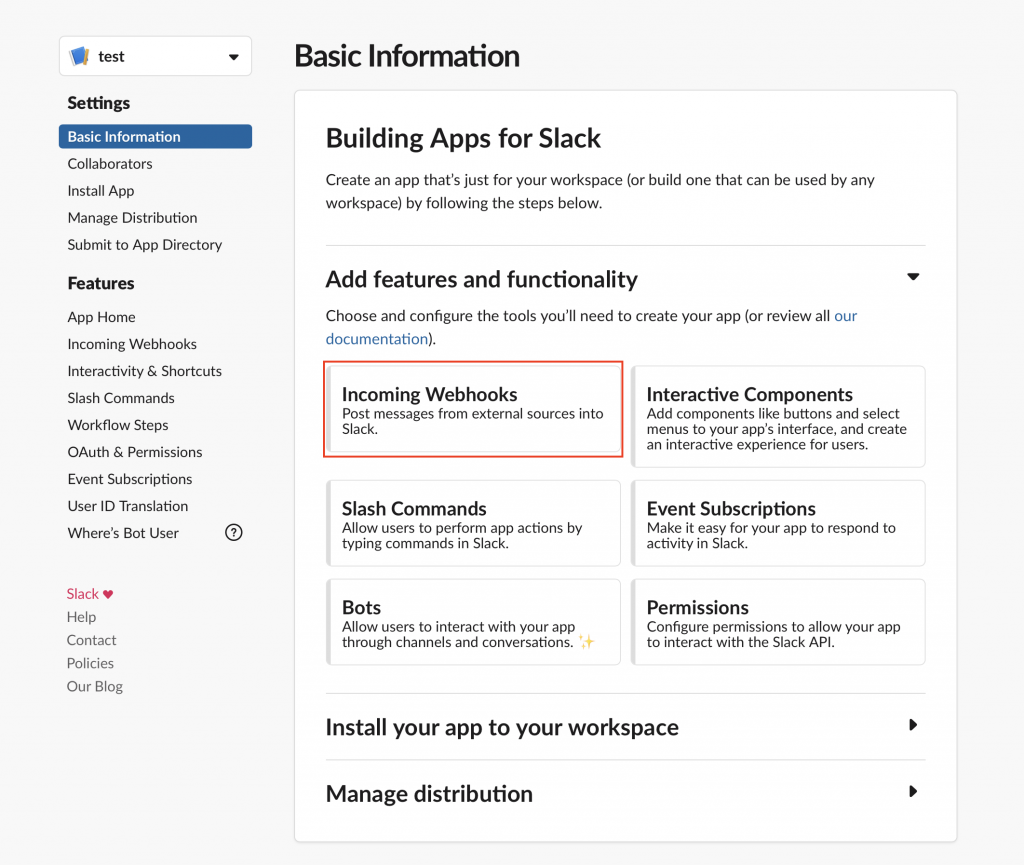Click the test app notebook icon
This screenshot has width=1024, height=865.
pyautogui.click(x=79, y=57)
